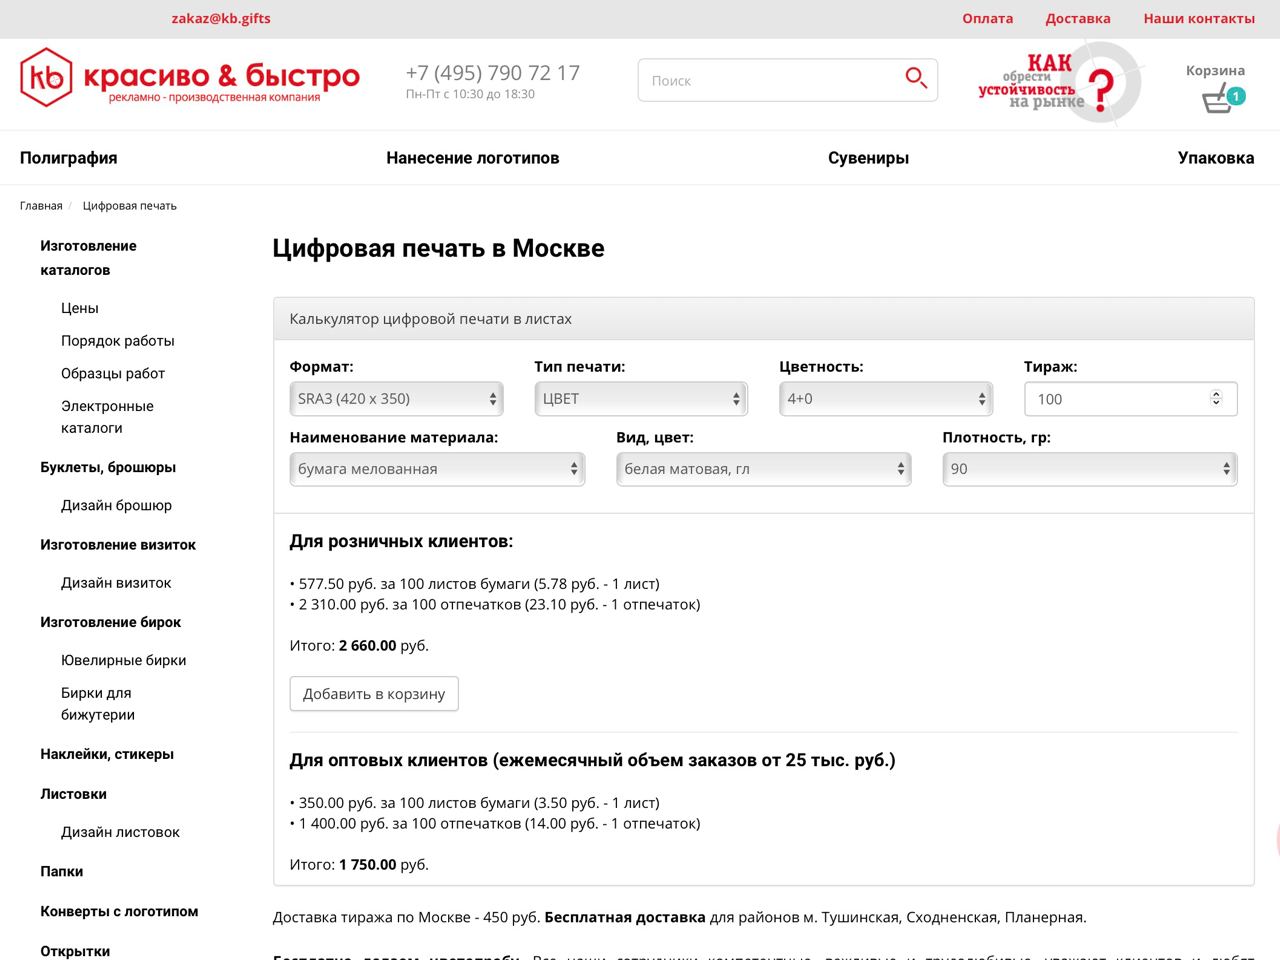Image resolution: width=1280 pixels, height=960 pixels.
Task: Open Дизайн листовок sidebar link
Action: click(x=120, y=832)
